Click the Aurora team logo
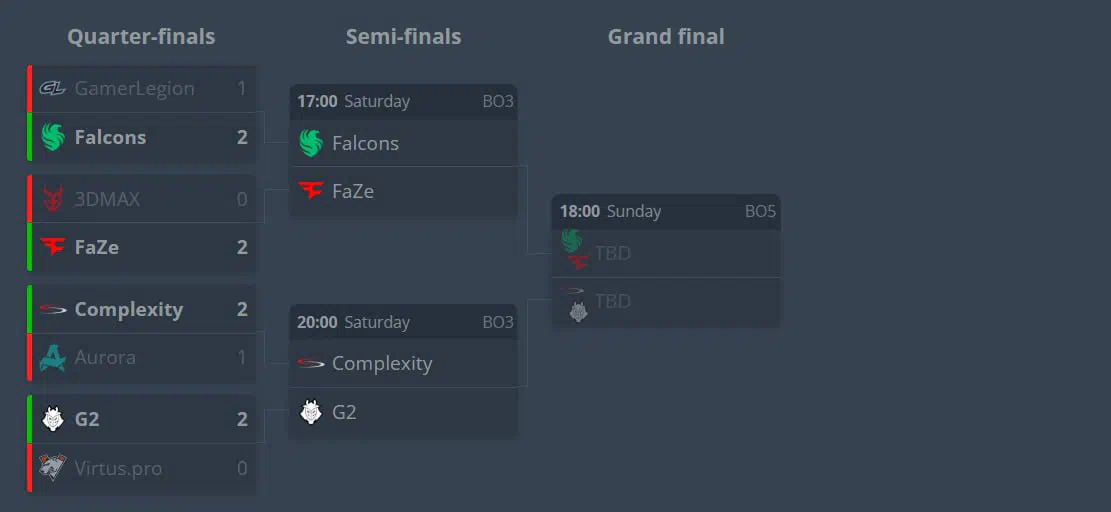The image size is (1111, 512). point(52,357)
